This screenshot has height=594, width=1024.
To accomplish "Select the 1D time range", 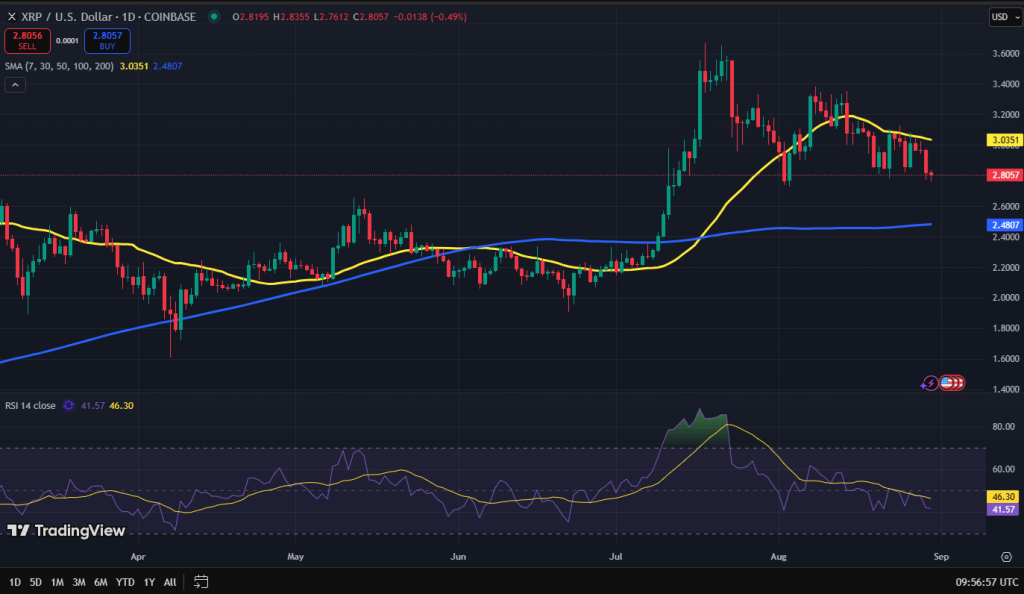I will (15, 582).
